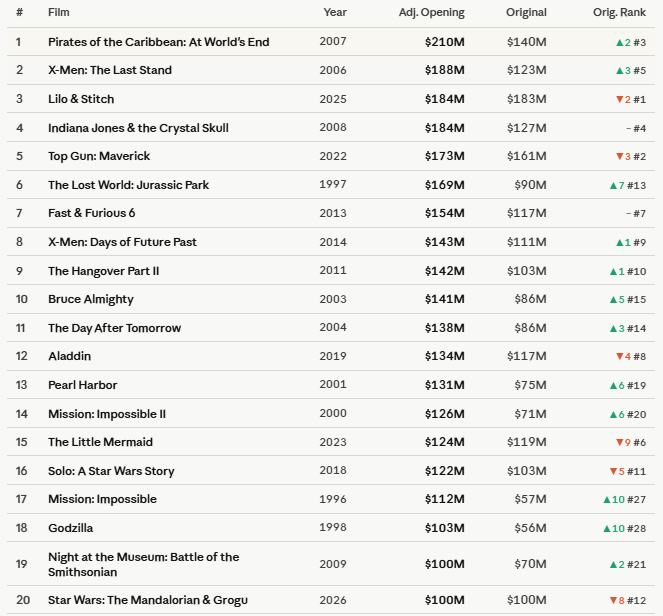Click the red down arrow in Aladdin row
The width and height of the screenshot is (663, 616).
coord(619,356)
